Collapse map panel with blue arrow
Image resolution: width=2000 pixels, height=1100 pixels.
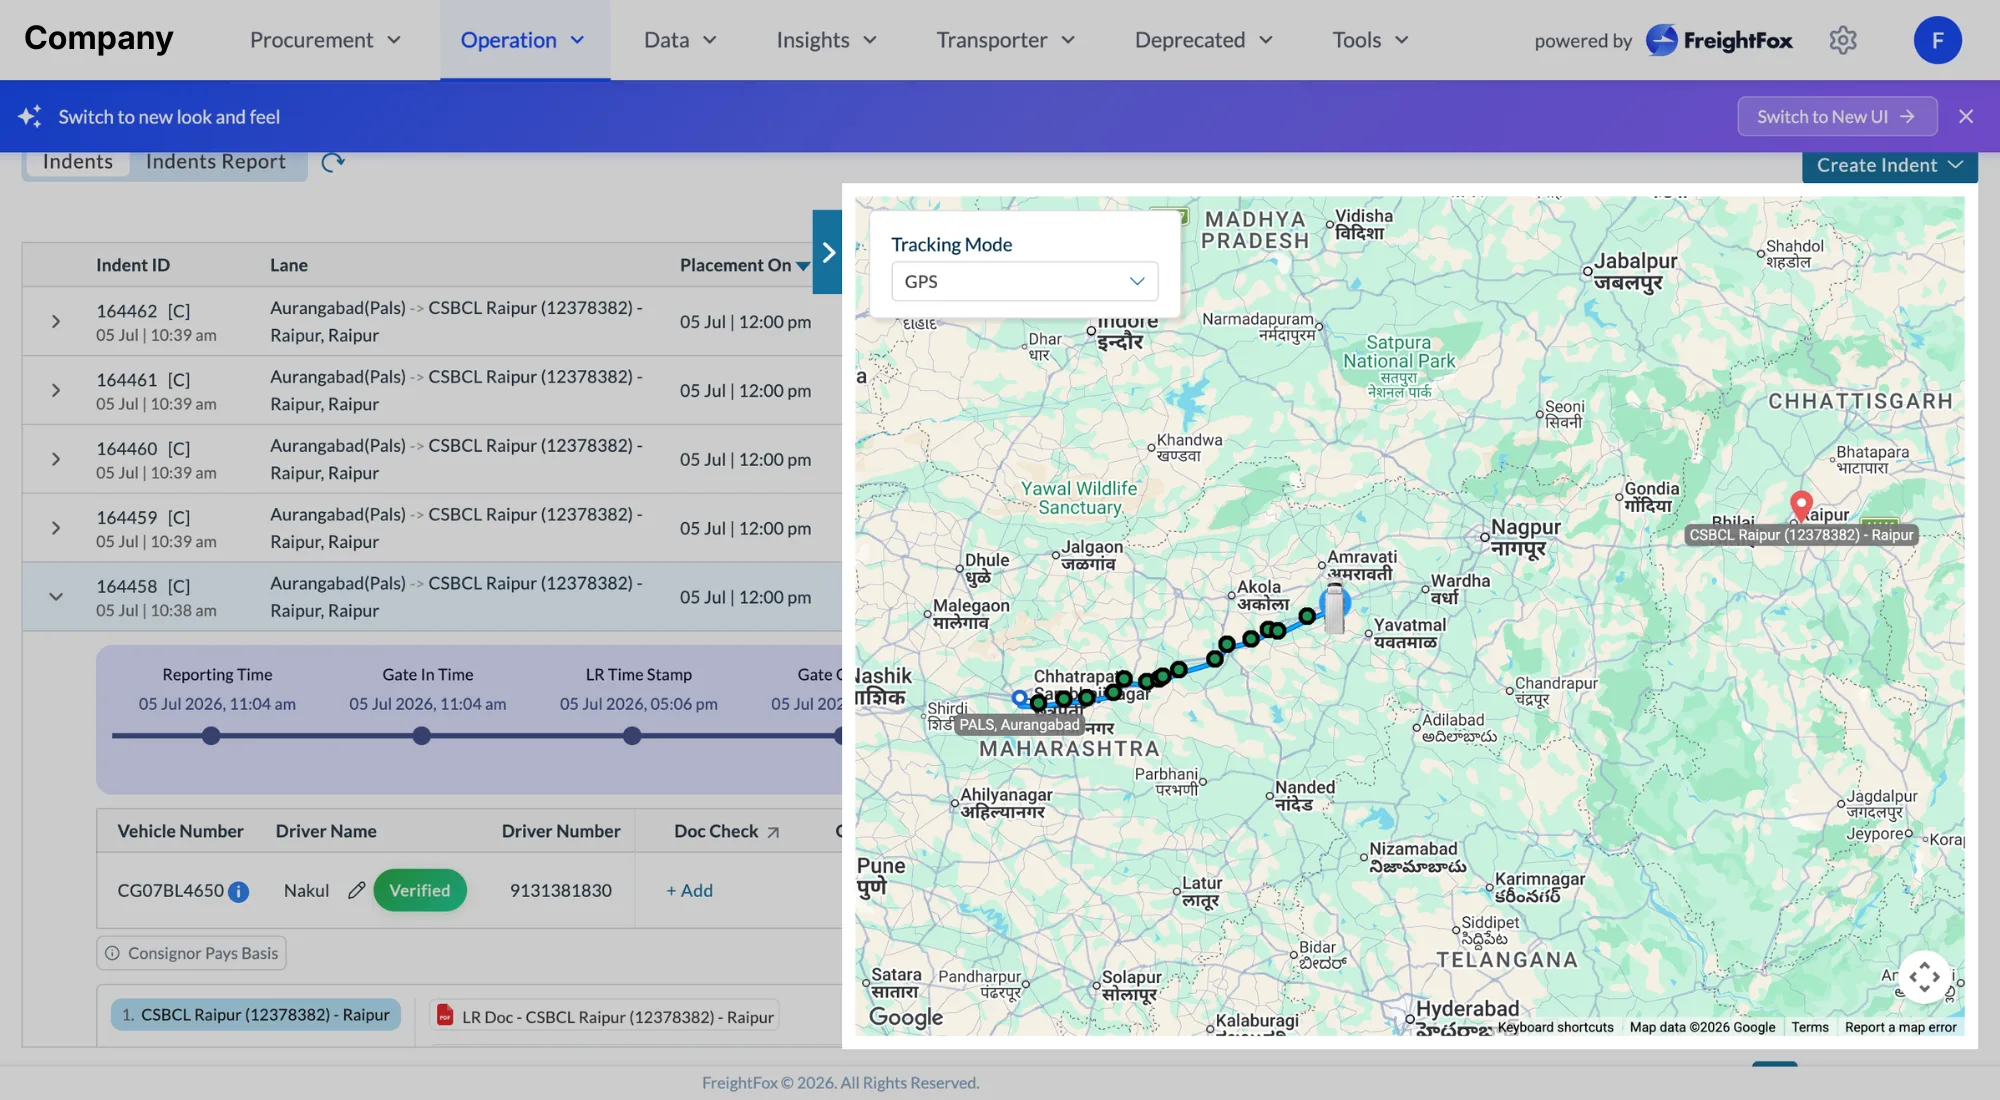[x=828, y=252]
